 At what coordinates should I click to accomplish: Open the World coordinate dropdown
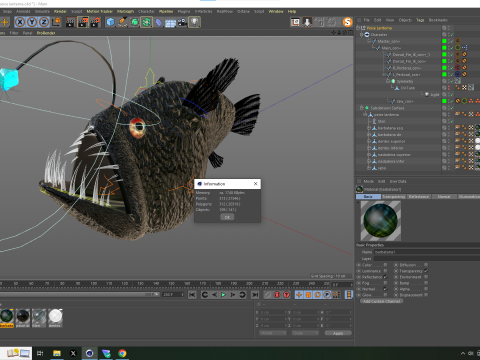pos(273,333)
